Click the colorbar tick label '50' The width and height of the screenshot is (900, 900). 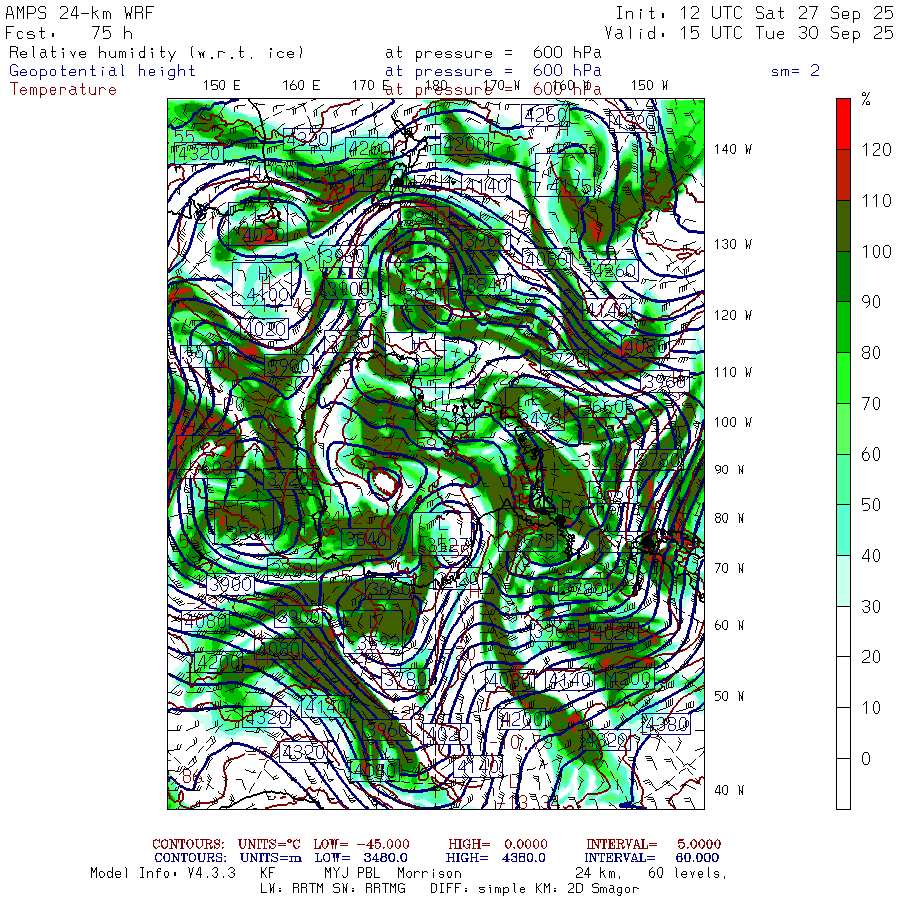pyautogui.click(x=871, y=505)
